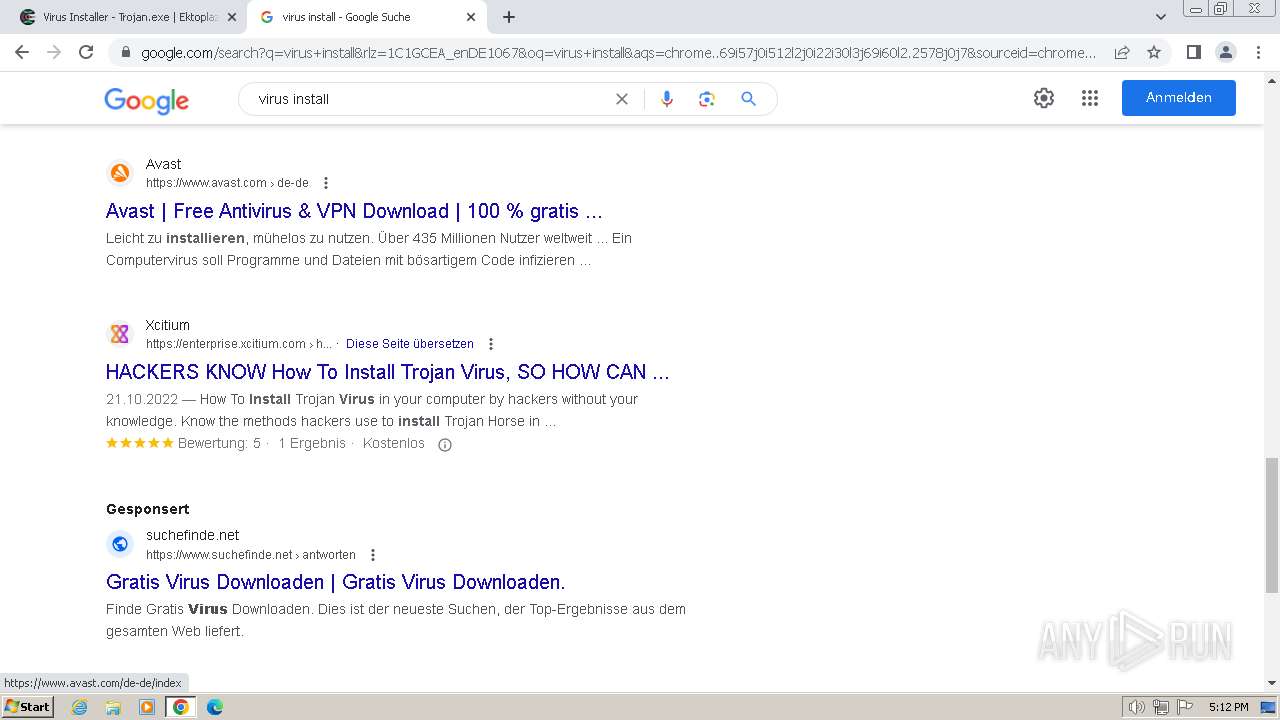Open Avast Free Antivirus result link
Image resolution: width=1280 pixels, height=720 pixels.
tap(354, 211)
